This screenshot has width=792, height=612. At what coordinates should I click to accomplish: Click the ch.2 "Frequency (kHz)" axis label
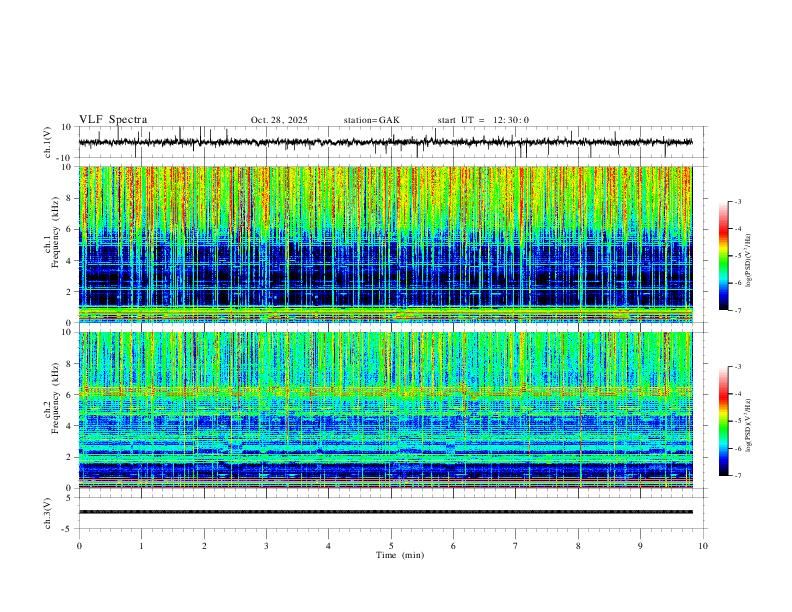[55, 398]
